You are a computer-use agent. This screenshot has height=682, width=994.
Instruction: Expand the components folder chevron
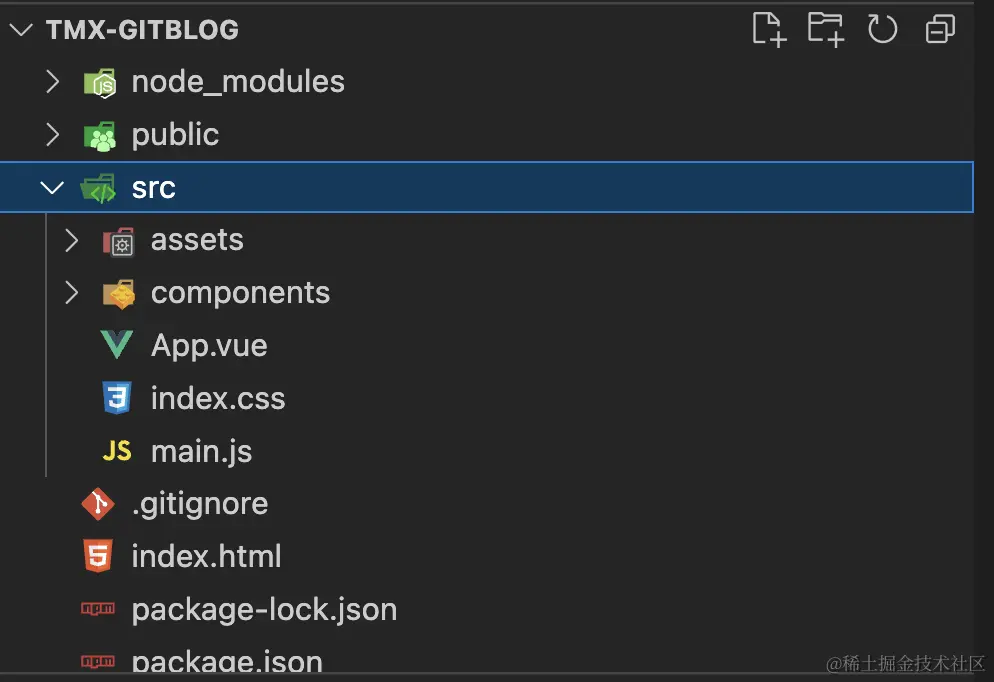click(72, 293)
